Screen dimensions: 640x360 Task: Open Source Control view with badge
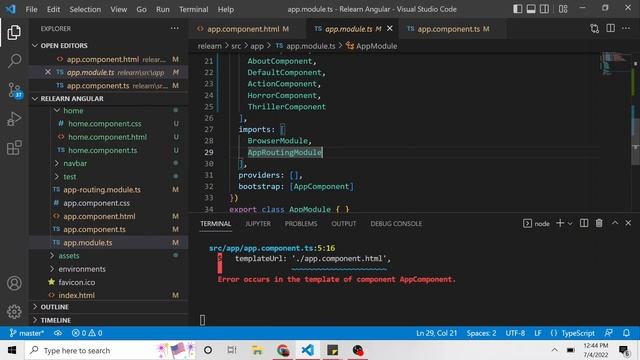click(15, 90)
